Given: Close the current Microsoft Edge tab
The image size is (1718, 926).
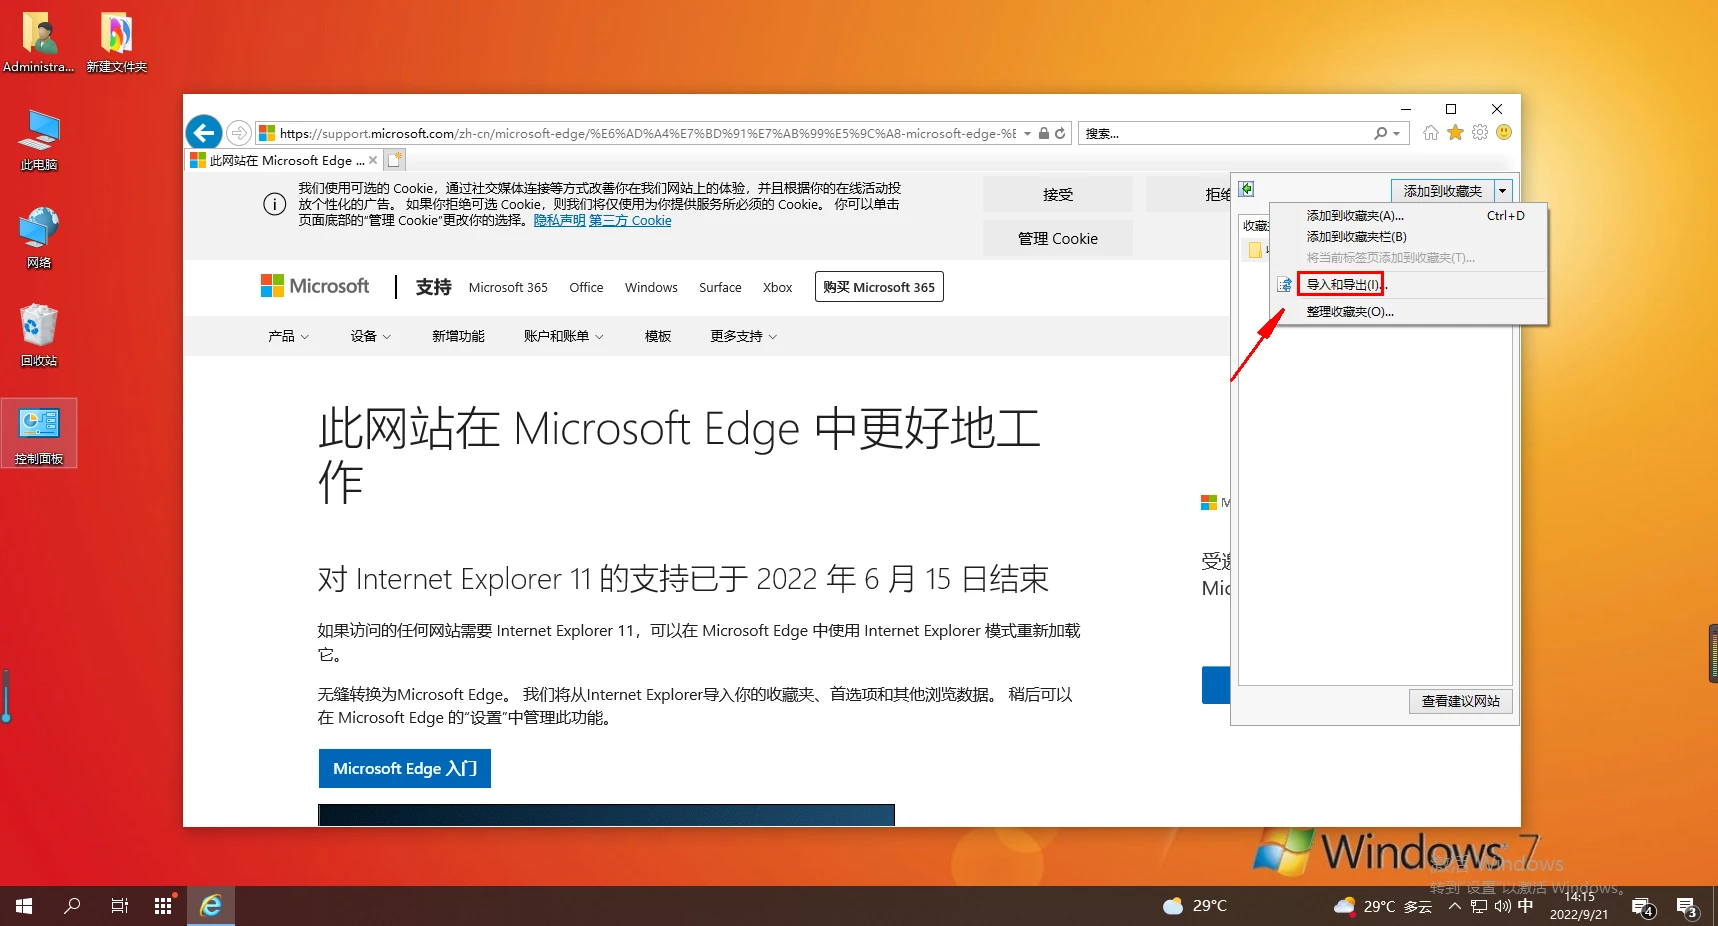Looking at the screenshot, I should pos(373,160).
